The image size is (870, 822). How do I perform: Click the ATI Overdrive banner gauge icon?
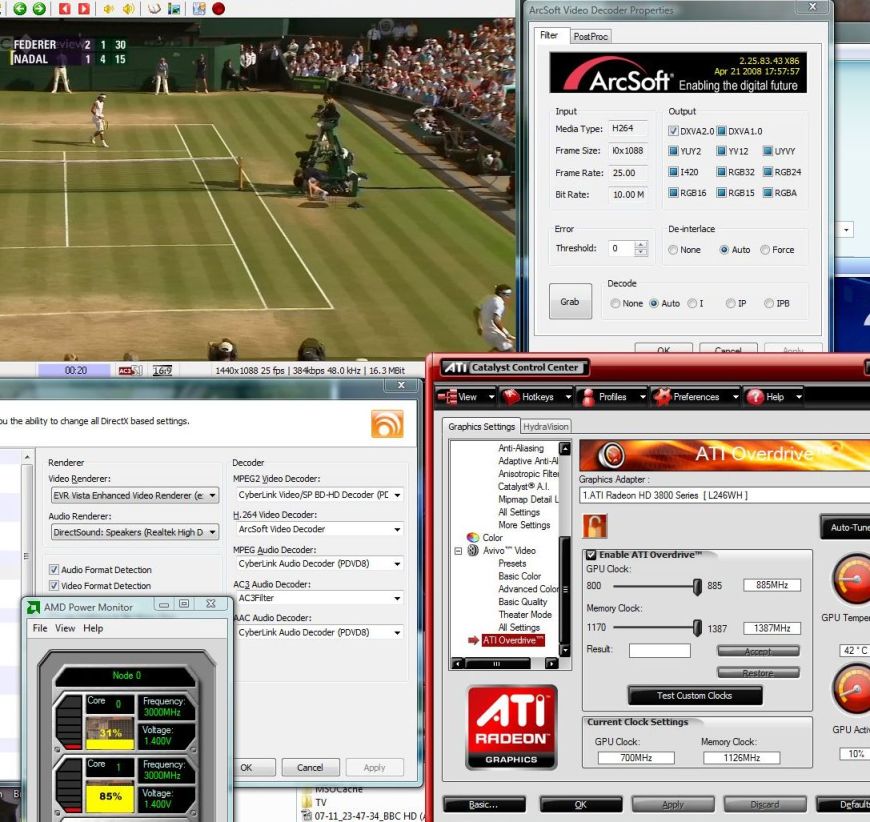[613, 455]
